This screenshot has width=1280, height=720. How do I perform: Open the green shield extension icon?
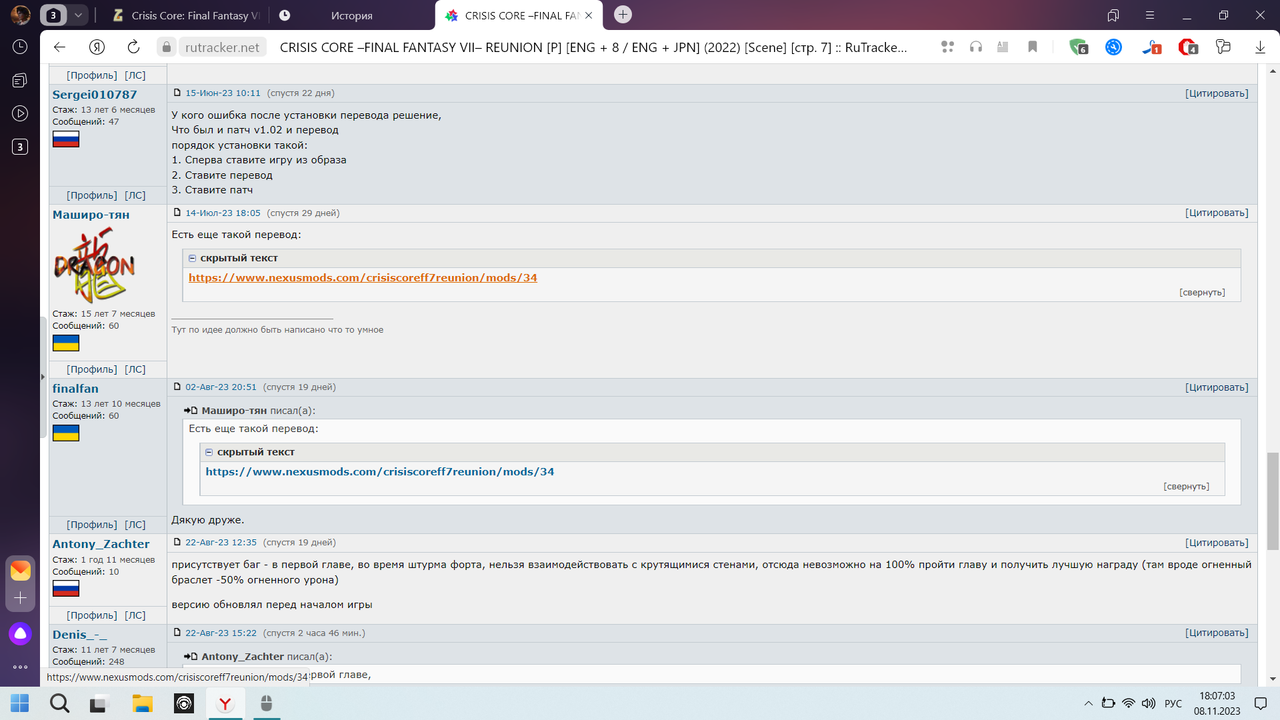pyautogui.click(x=1078, y=47)
